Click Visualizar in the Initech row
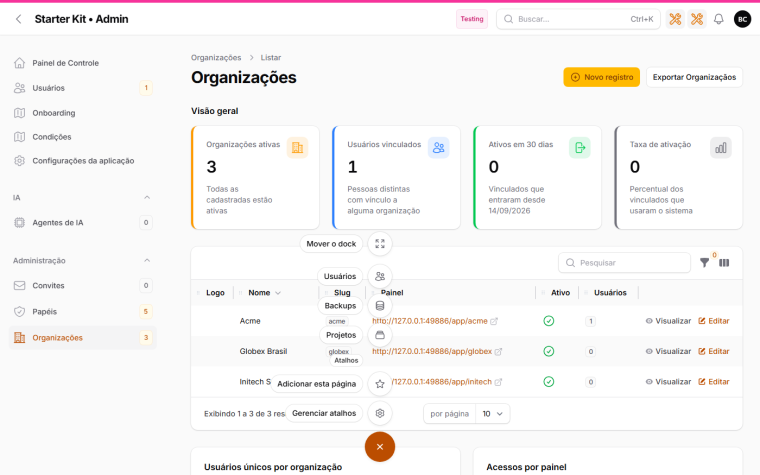 668,382
